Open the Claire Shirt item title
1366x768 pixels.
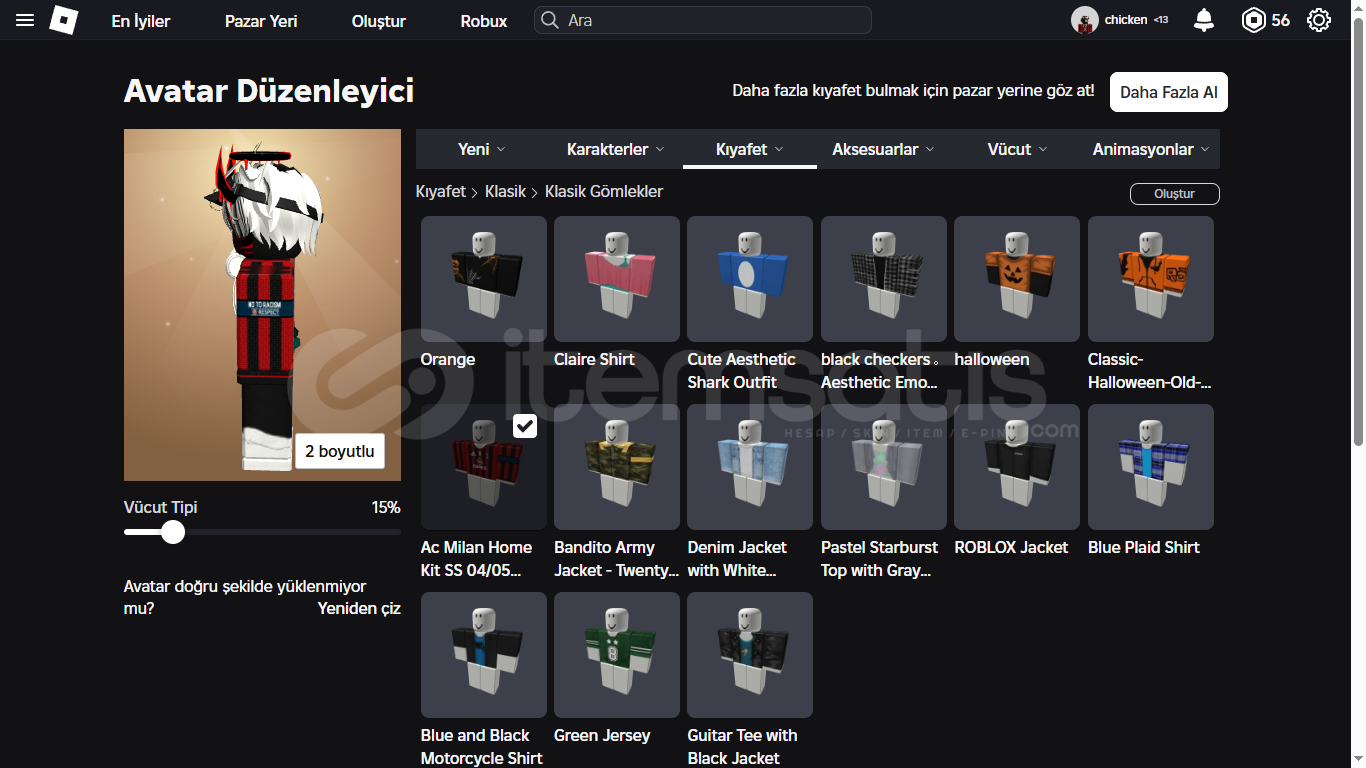click(x=595, y=360)
